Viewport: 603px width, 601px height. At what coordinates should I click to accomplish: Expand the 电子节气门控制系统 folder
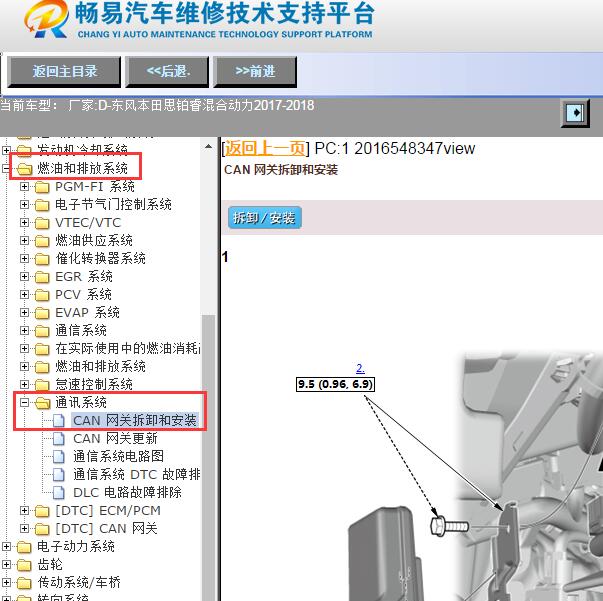24,205
